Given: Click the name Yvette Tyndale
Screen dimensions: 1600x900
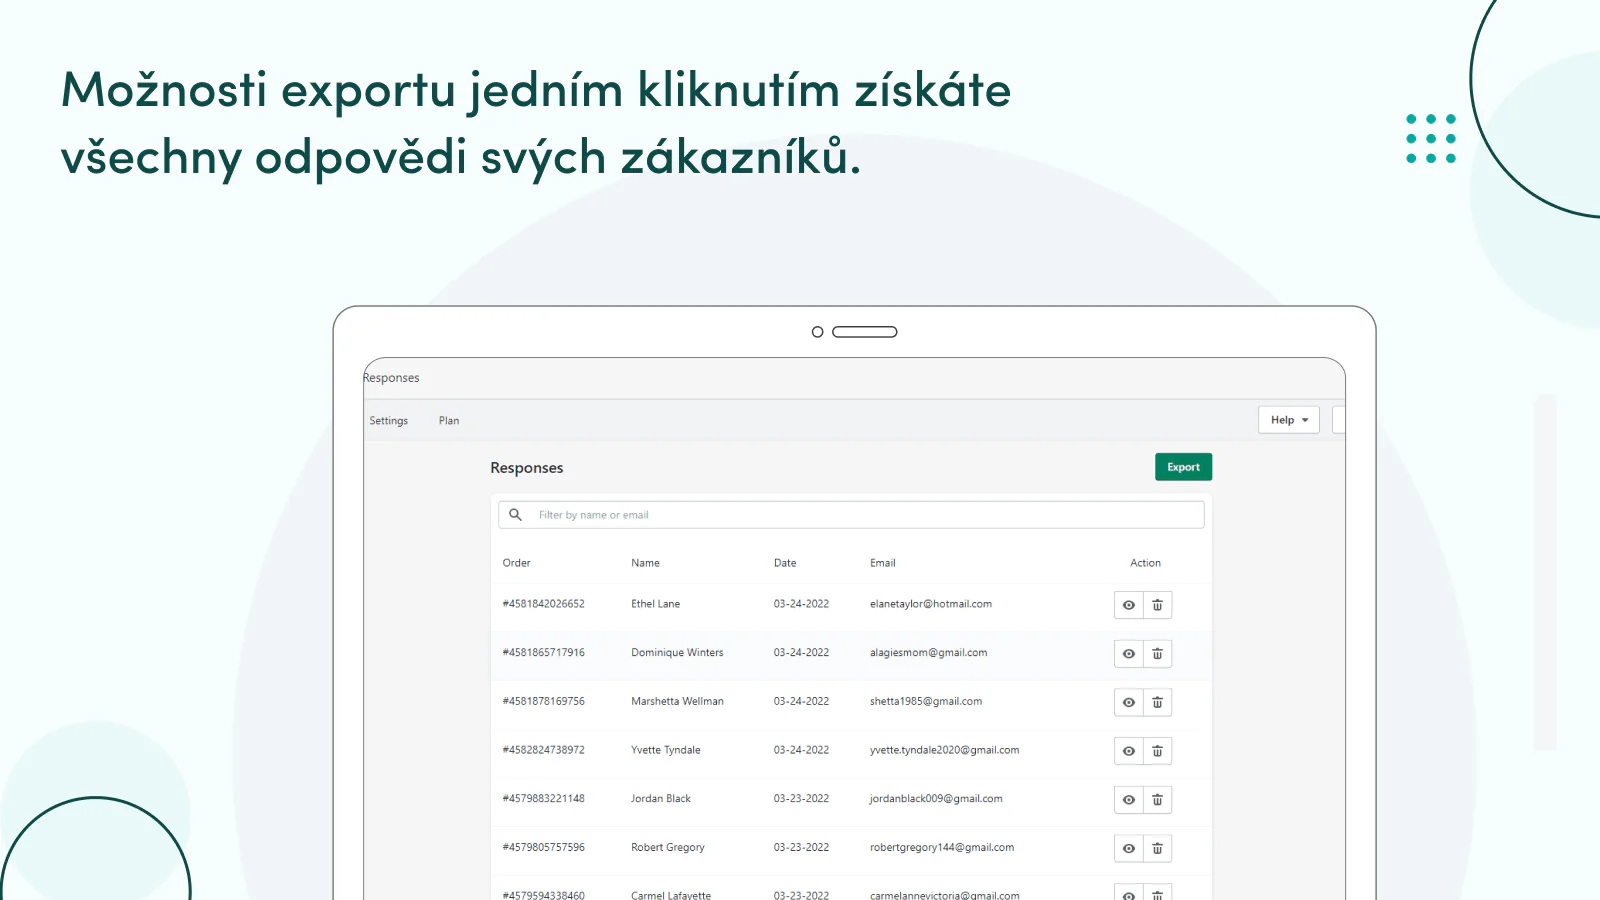Looking at the screenshot, I should click(666, 750).
